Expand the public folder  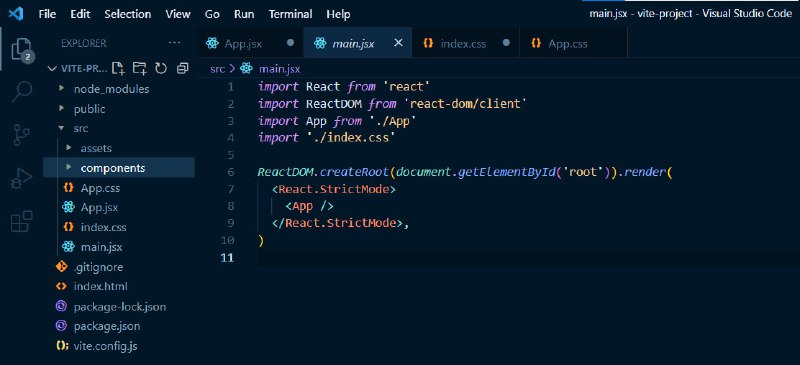(x=61, y=108)
